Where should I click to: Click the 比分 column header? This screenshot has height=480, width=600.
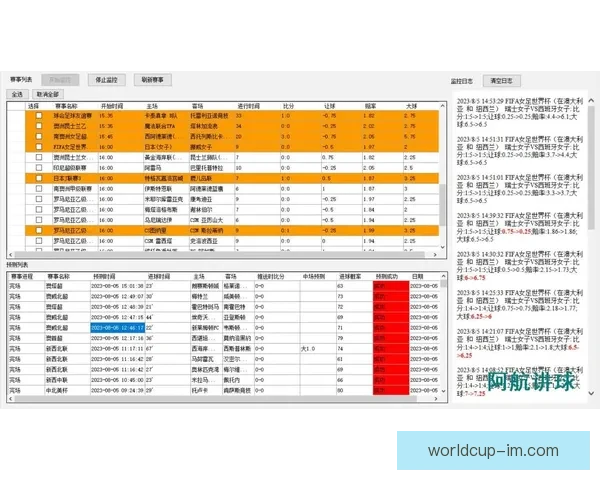pyautogui.click(x=289, y=106)
